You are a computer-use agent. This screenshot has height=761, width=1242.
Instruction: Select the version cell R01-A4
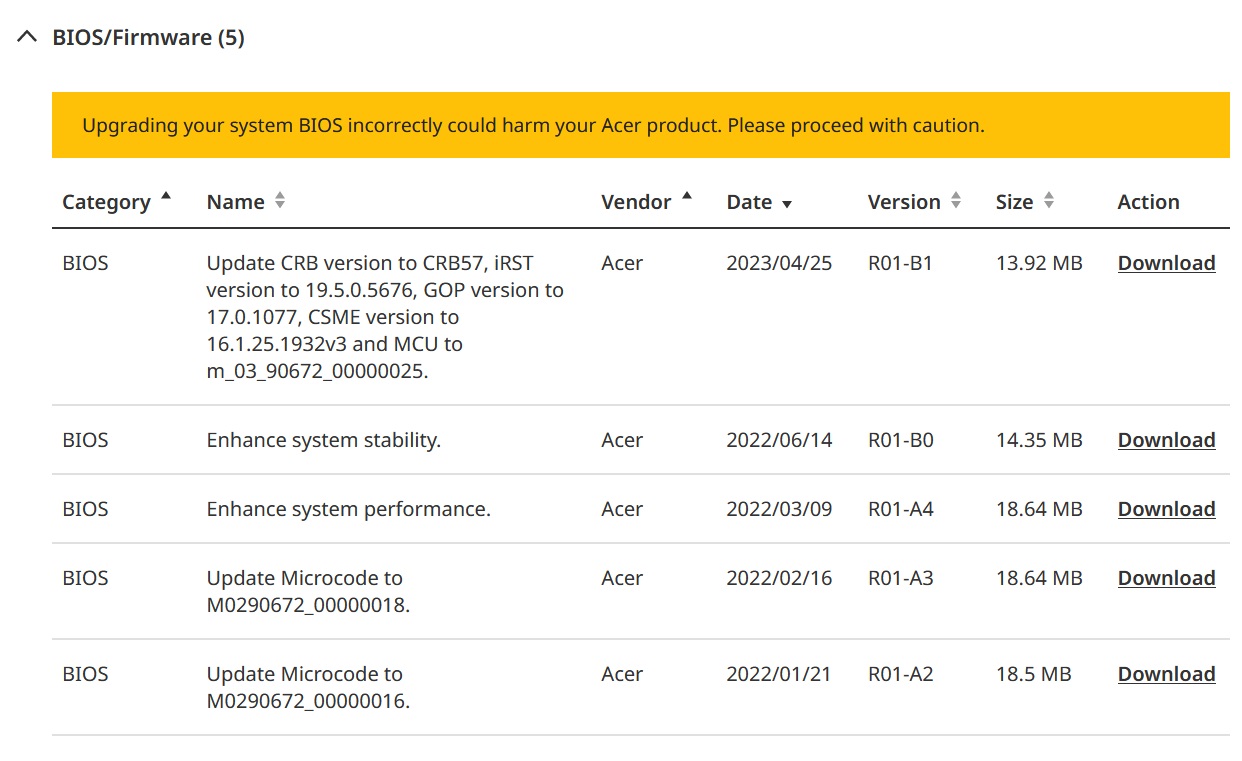[x=901, y=509]
